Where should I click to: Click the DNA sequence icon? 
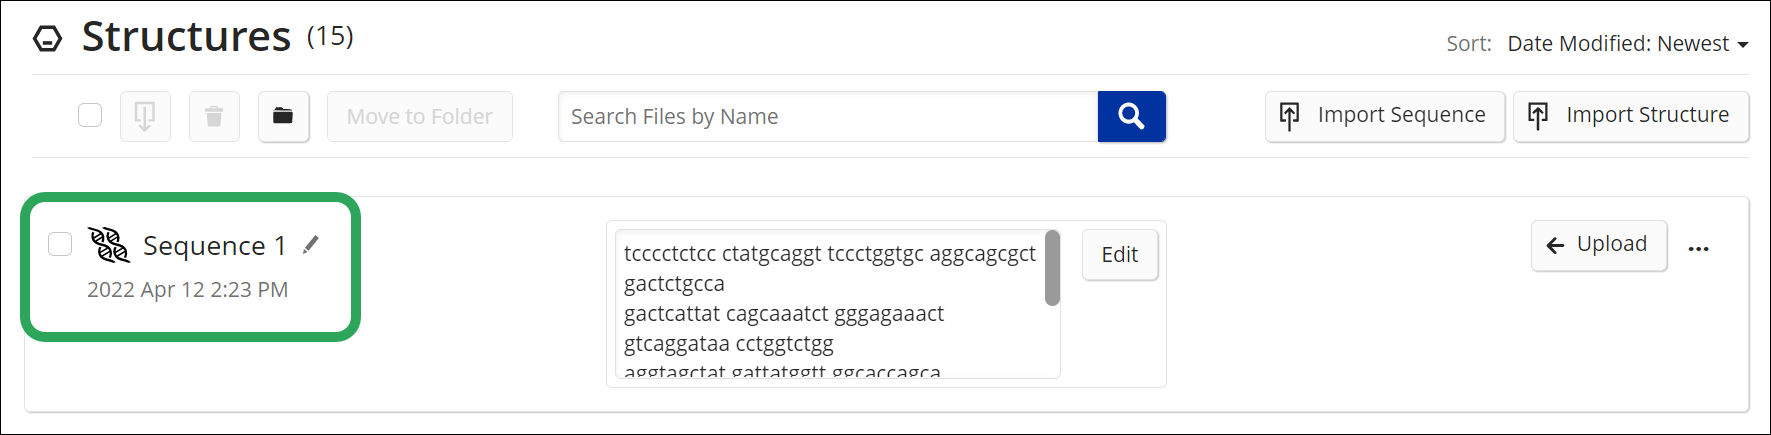[109, 245]
